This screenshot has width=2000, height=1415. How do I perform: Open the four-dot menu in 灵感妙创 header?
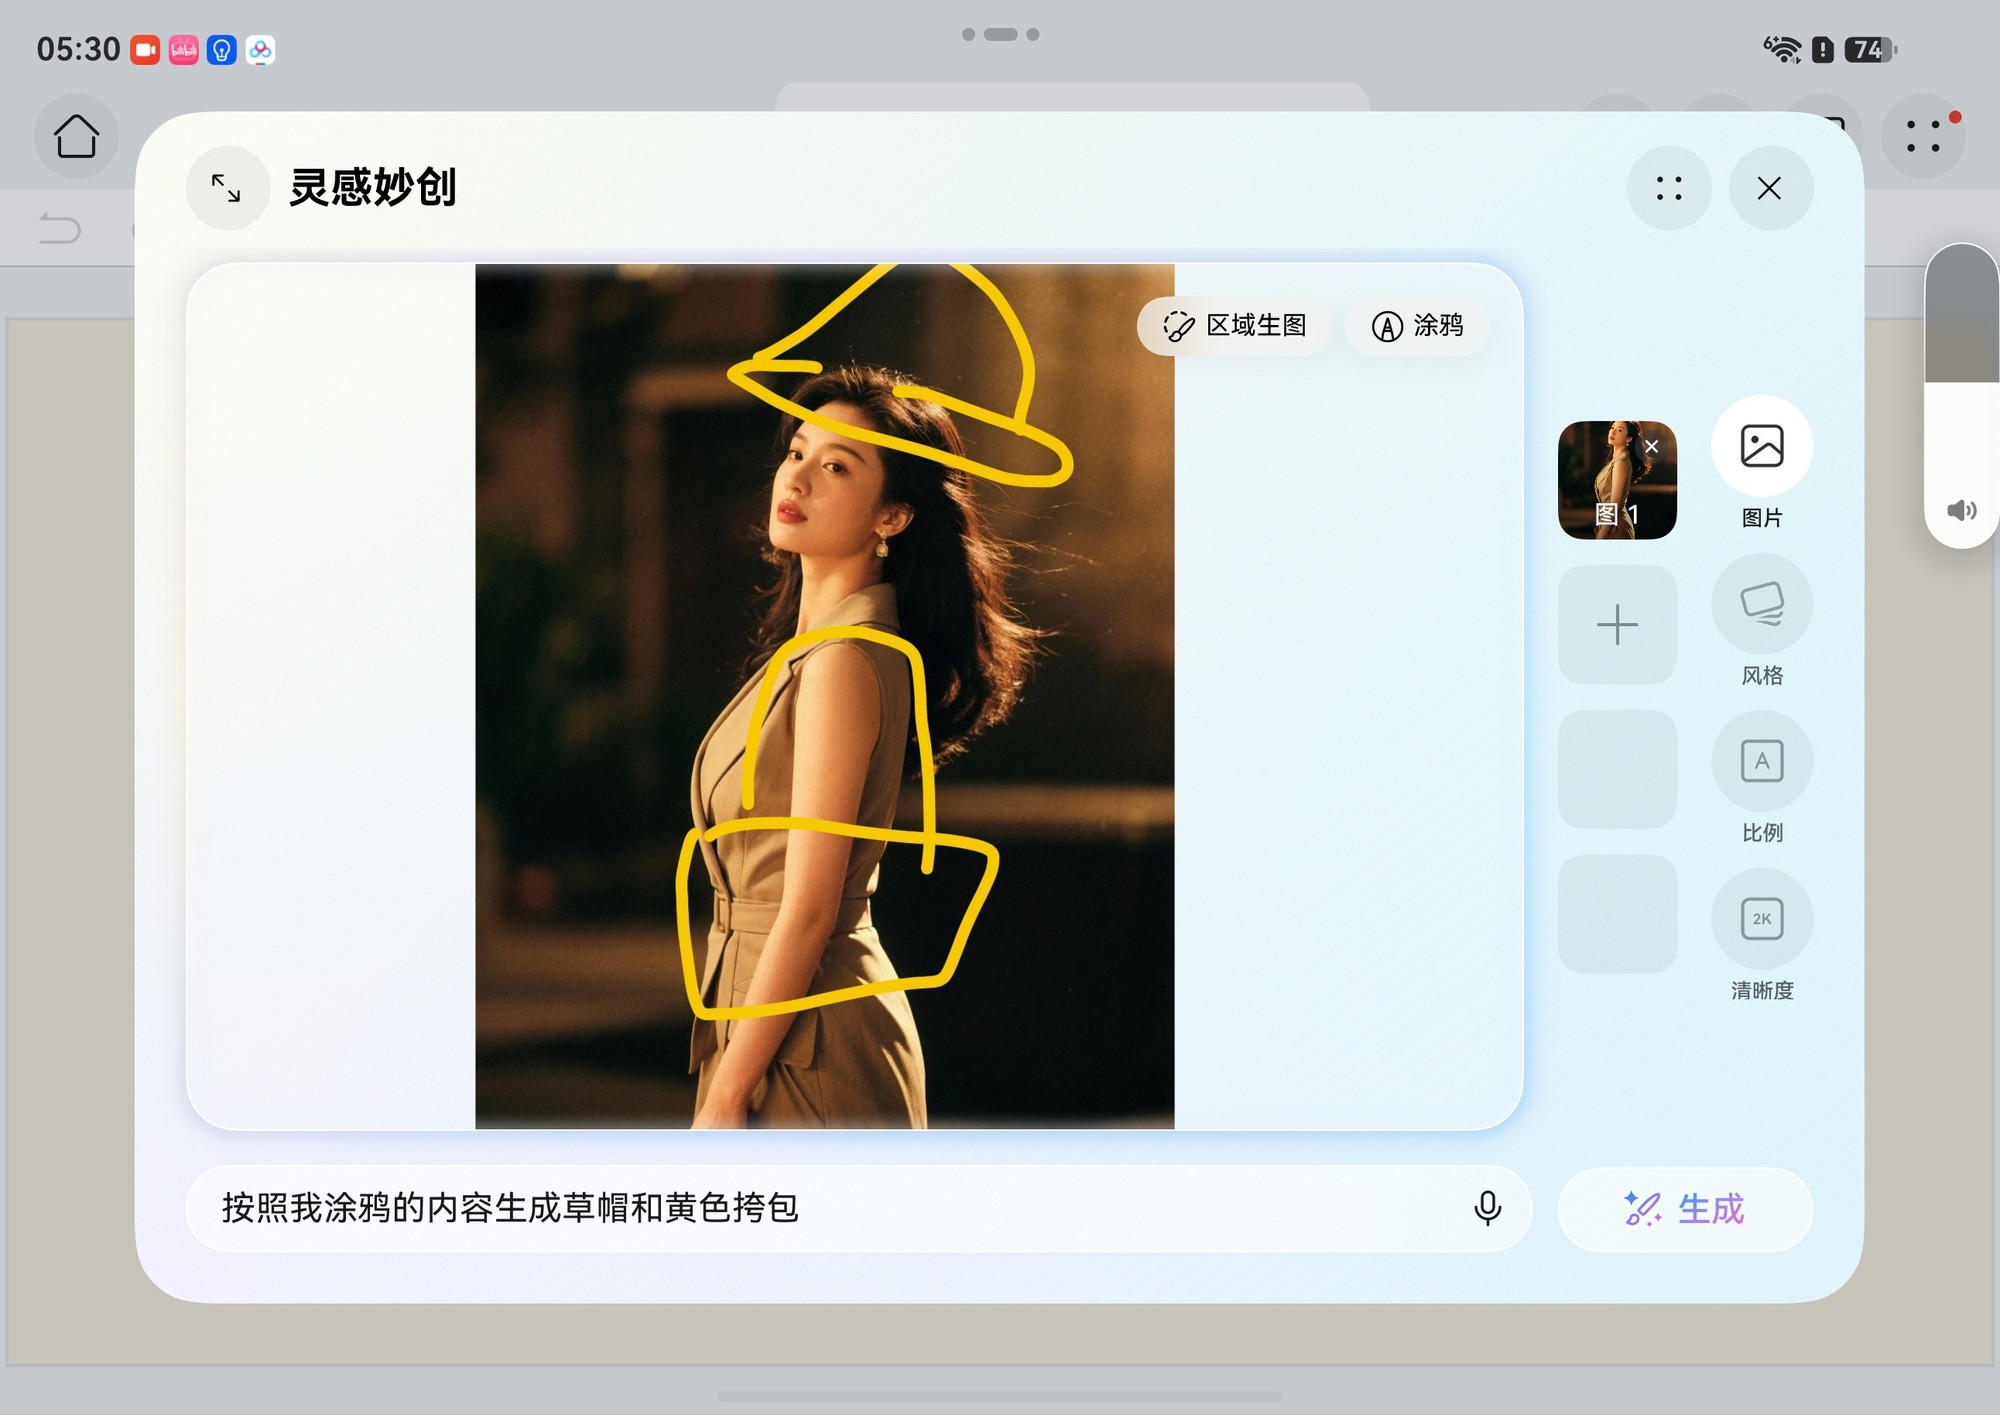1668,188
